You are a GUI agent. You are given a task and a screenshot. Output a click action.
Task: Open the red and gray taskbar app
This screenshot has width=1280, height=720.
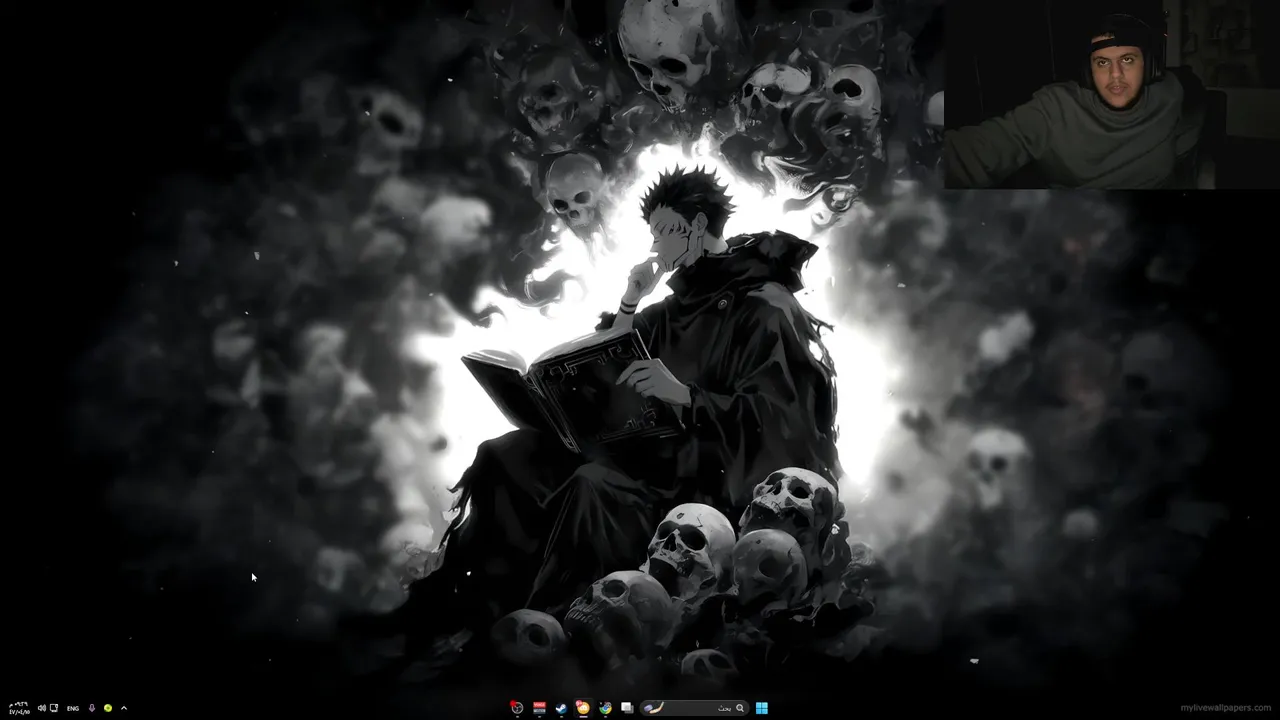(x=539, y=708)
